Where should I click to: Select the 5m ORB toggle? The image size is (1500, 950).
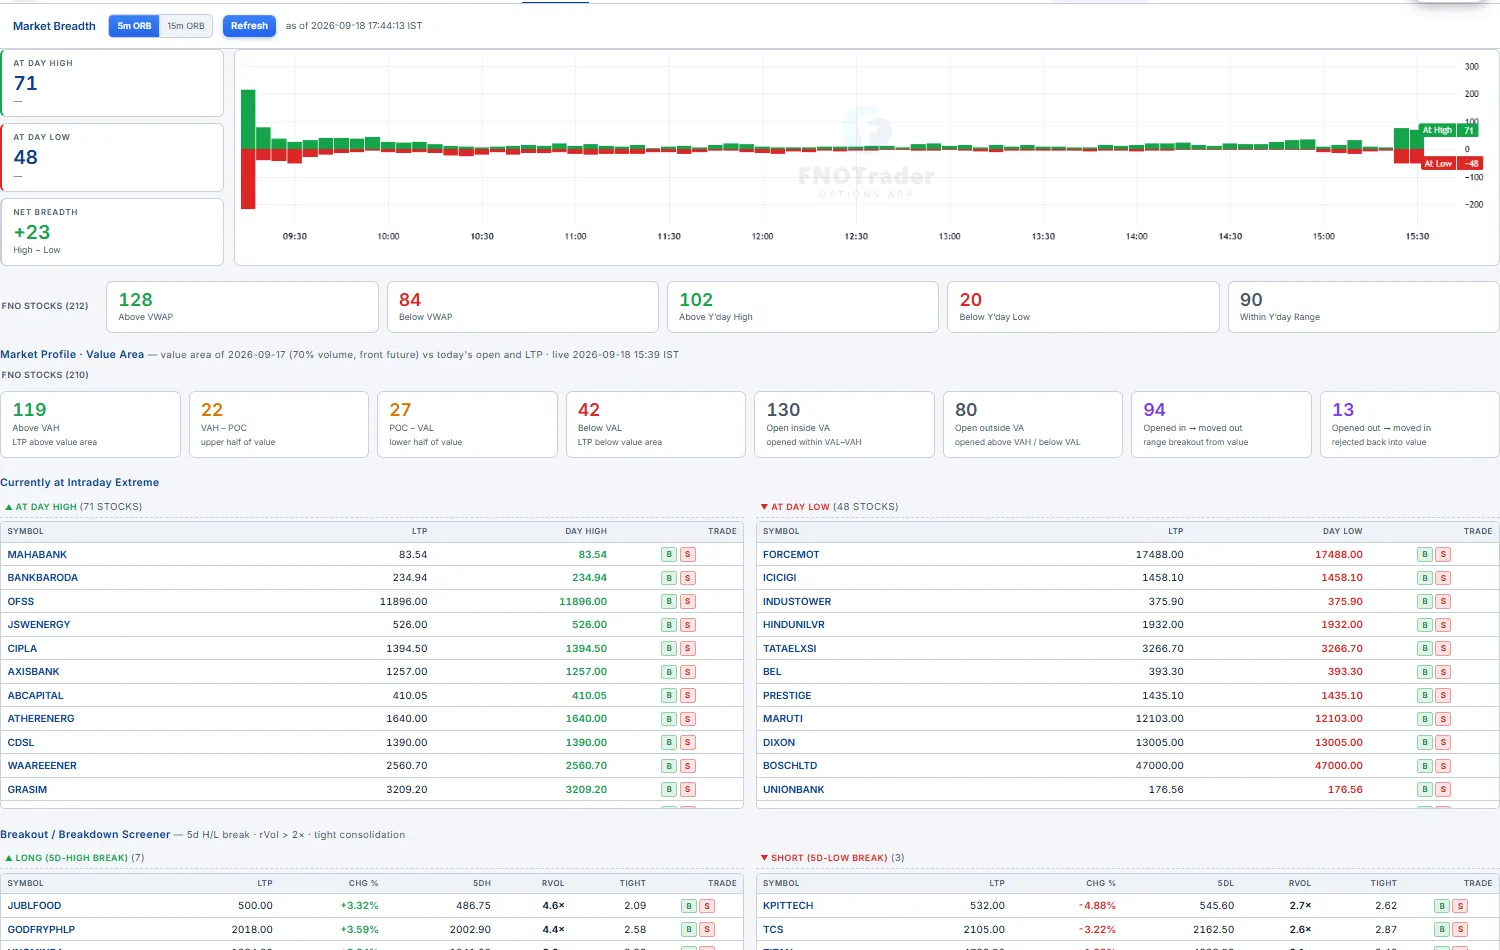[134, 26]
